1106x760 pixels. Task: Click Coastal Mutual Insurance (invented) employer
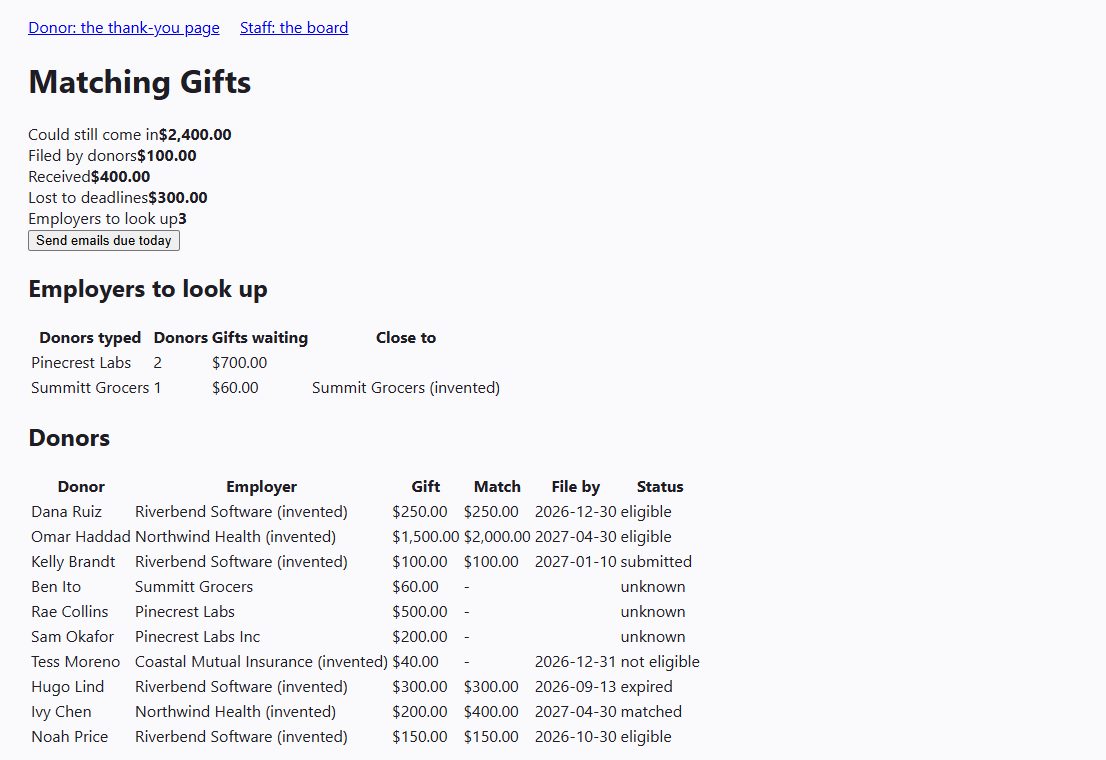[261, 662]
